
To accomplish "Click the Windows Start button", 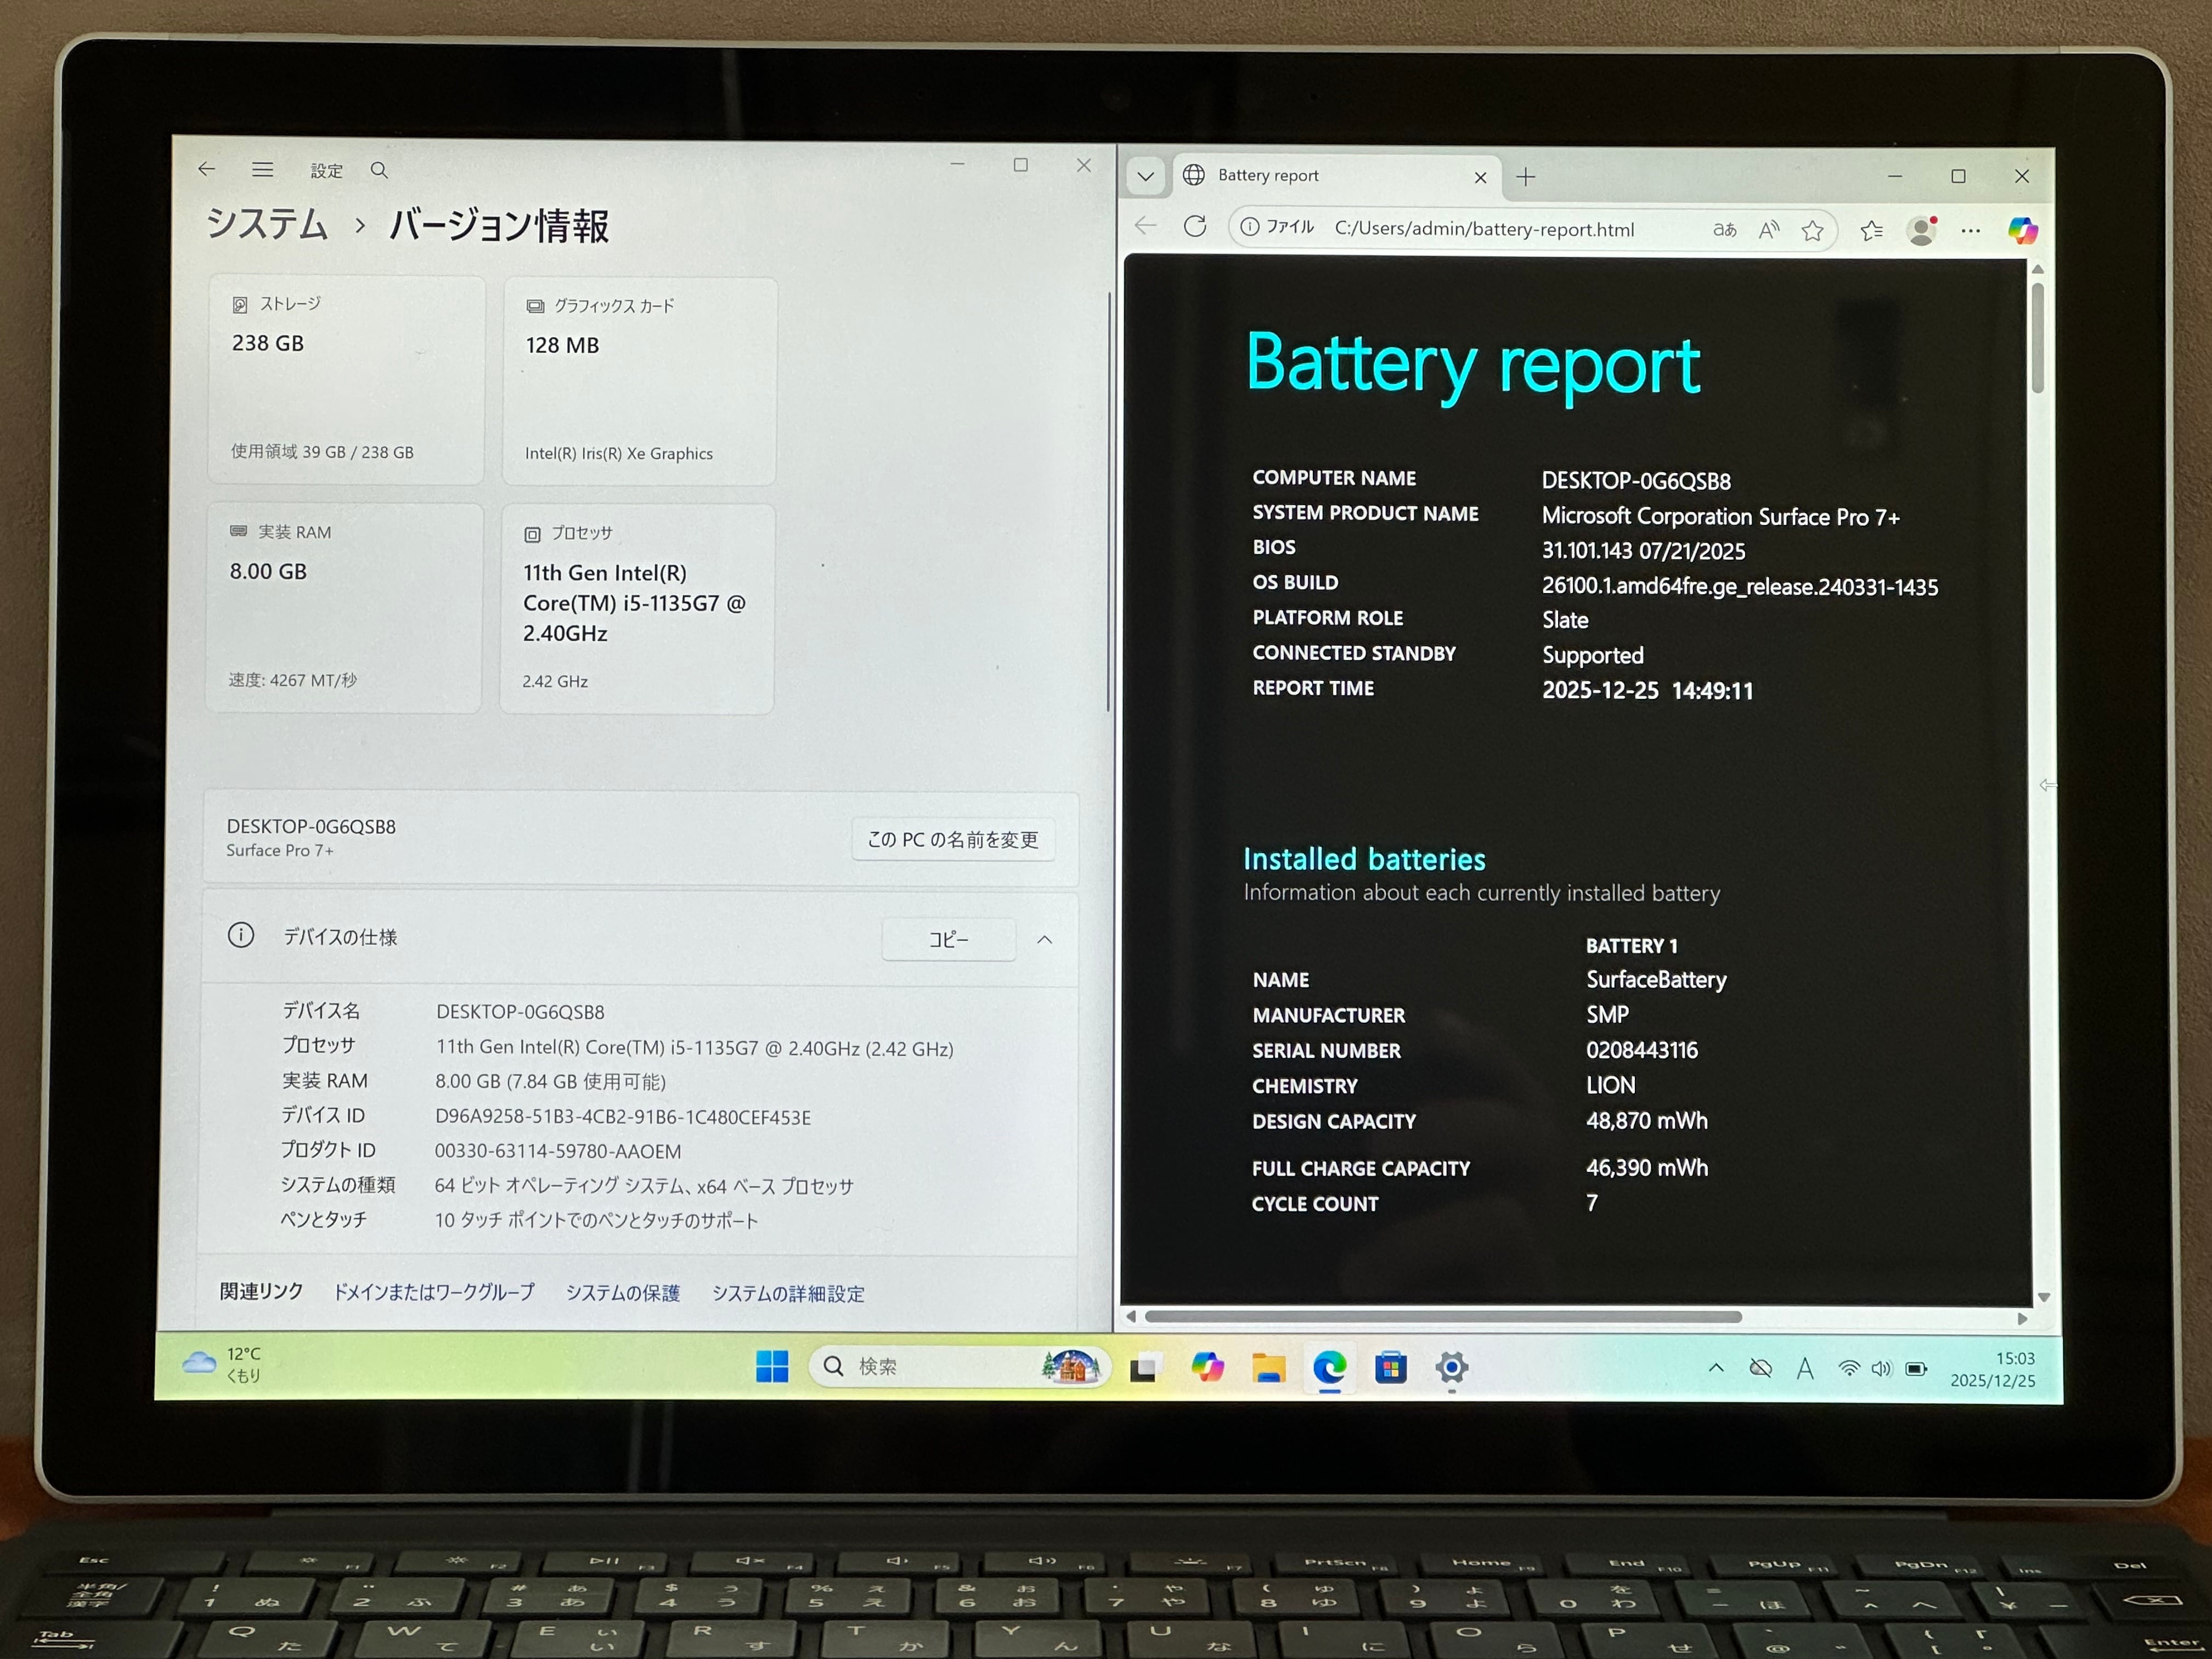I will point(772,1367).
